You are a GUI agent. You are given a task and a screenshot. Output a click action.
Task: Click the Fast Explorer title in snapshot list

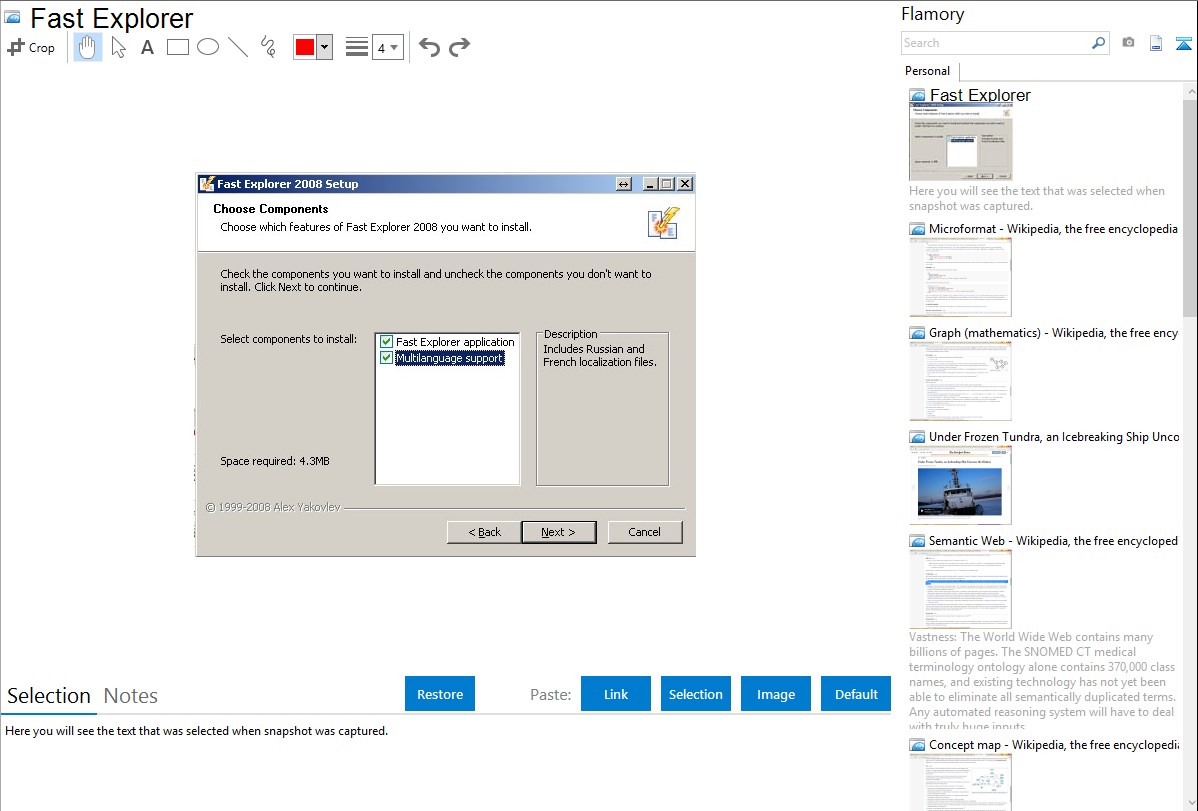[x=980, y=96]
